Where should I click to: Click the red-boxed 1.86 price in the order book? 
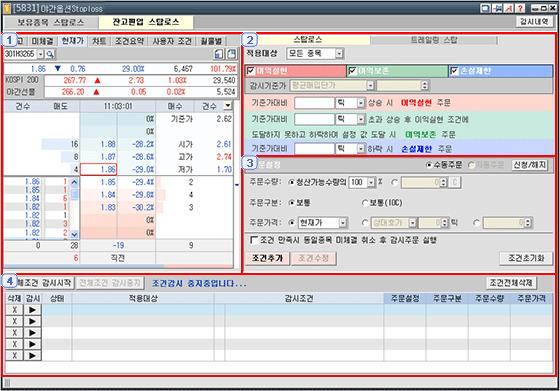pos(98,169)
